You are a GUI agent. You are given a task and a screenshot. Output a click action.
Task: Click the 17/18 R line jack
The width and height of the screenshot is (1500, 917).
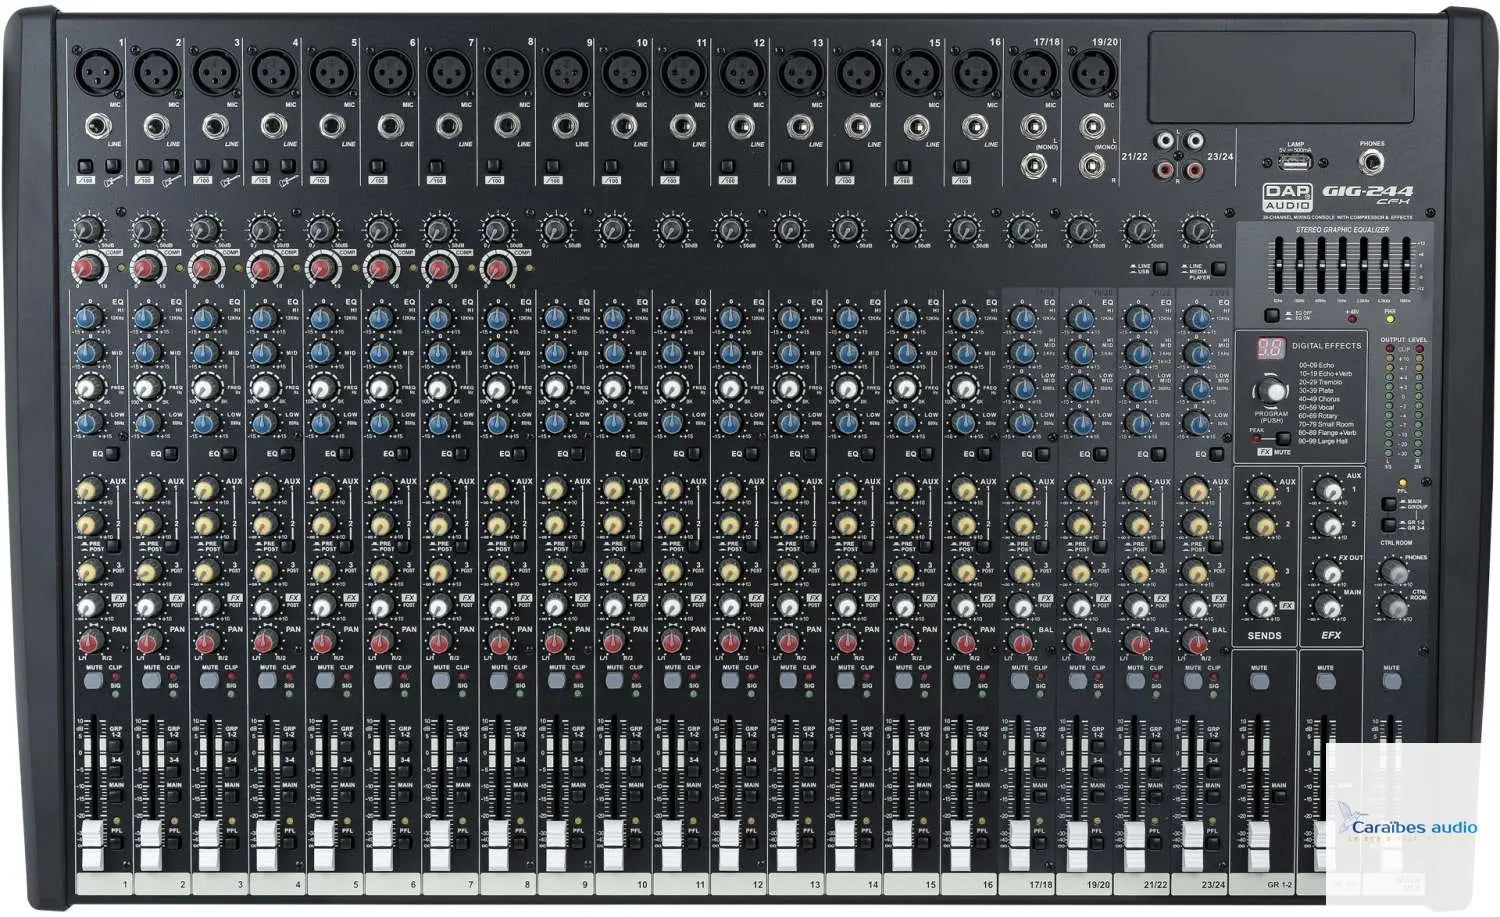(x=1034, y=165)
